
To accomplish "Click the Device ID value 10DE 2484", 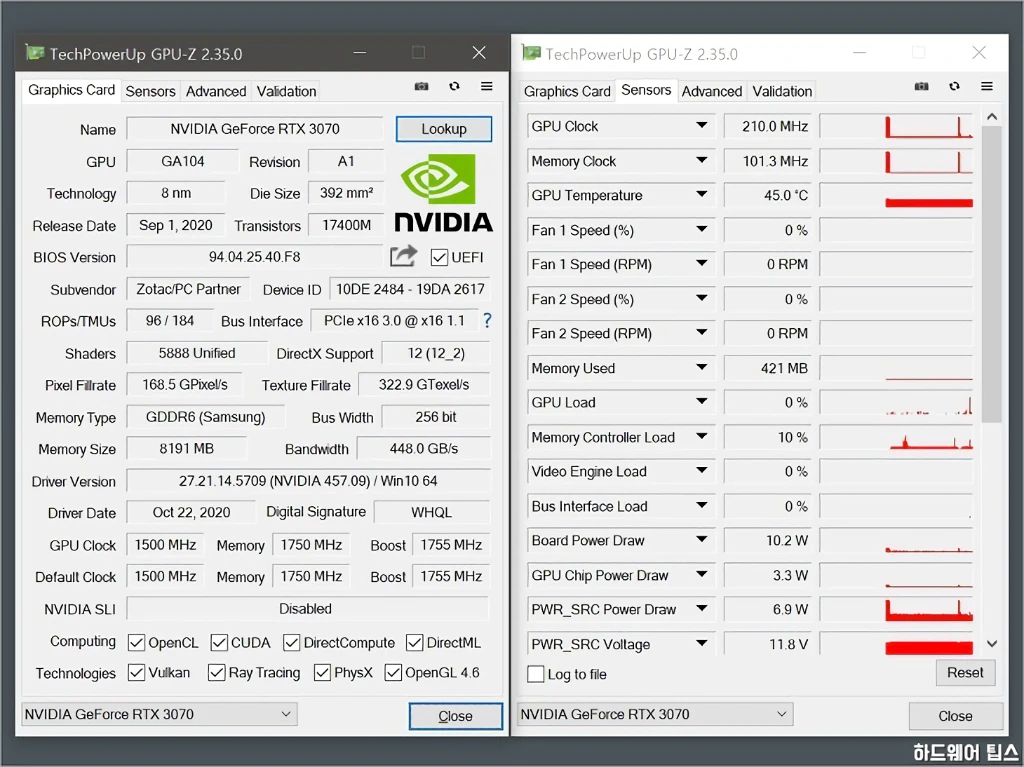I will tap(409, 289).
